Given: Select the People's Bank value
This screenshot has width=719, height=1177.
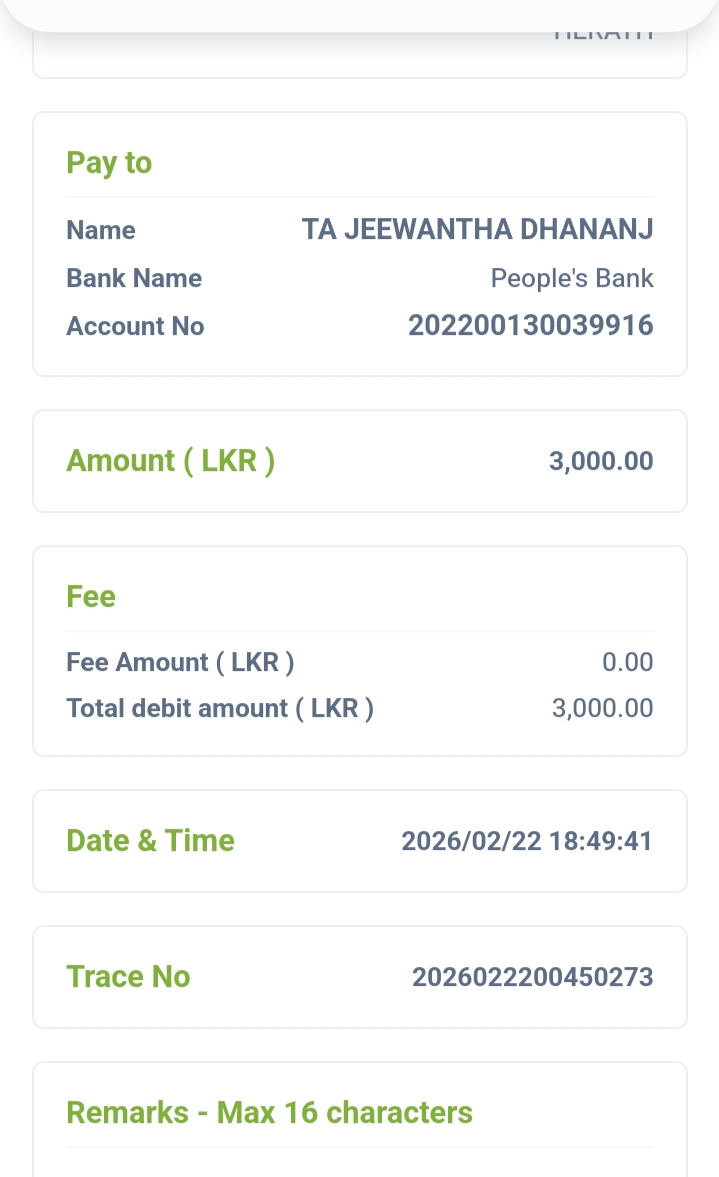Looking at the screenshot, I should (x=571, y=278).
